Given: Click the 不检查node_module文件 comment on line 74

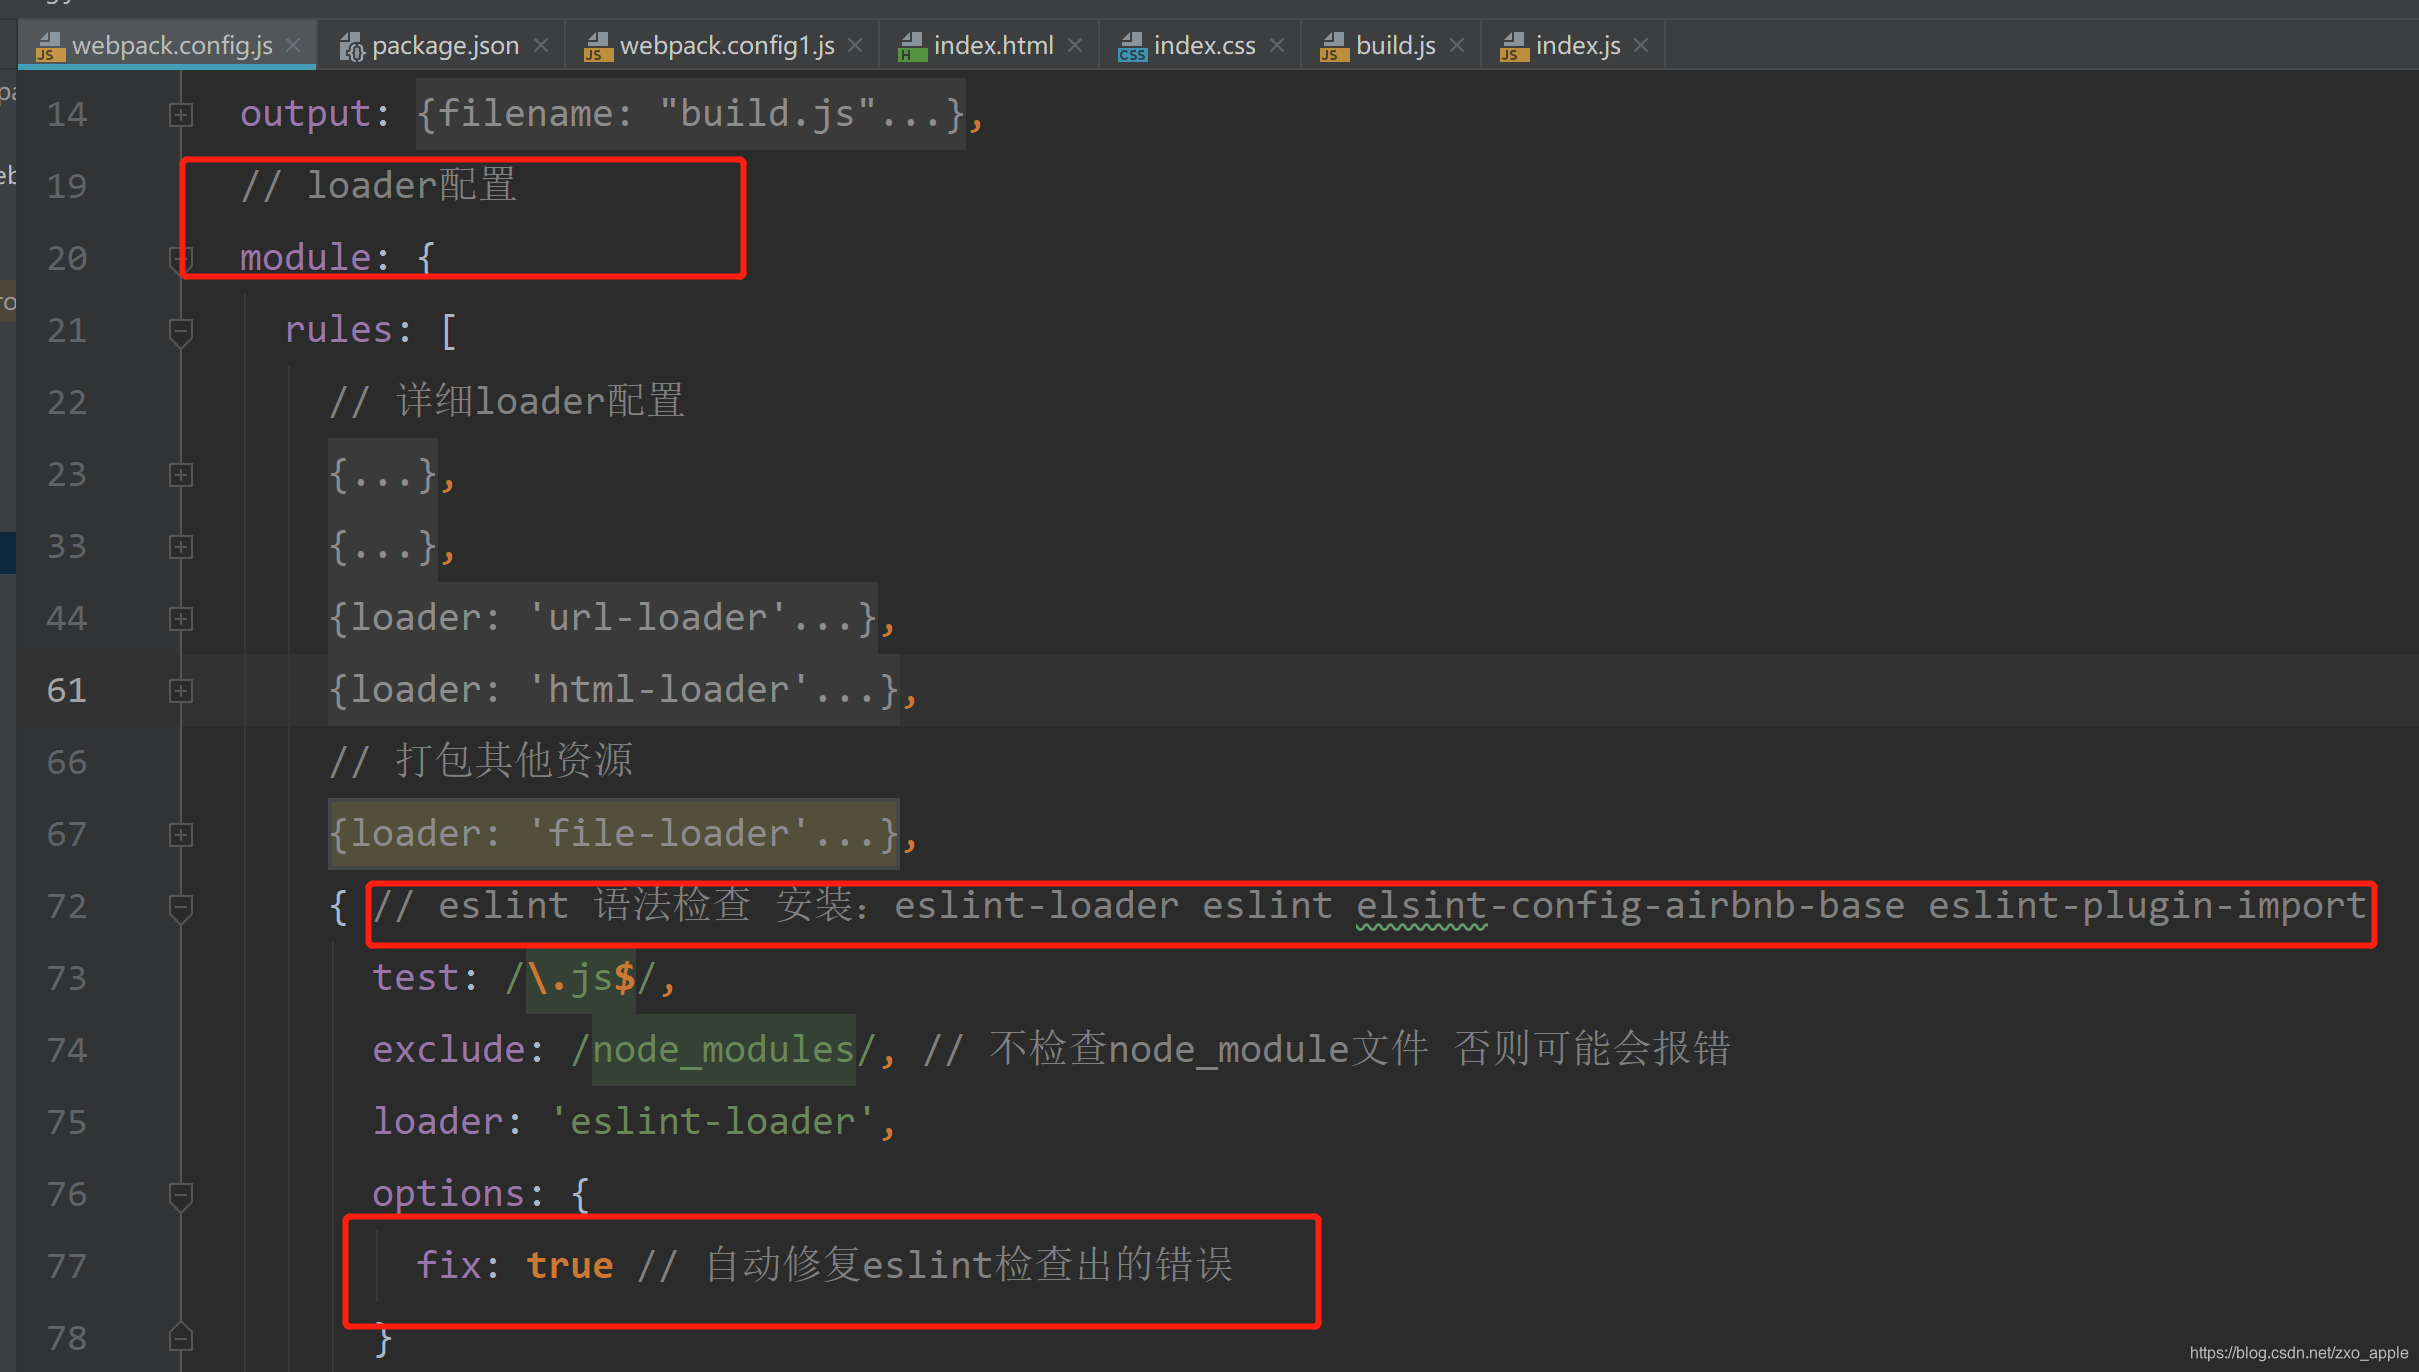Looking at the screenshot, I should click(1209, 1050).
